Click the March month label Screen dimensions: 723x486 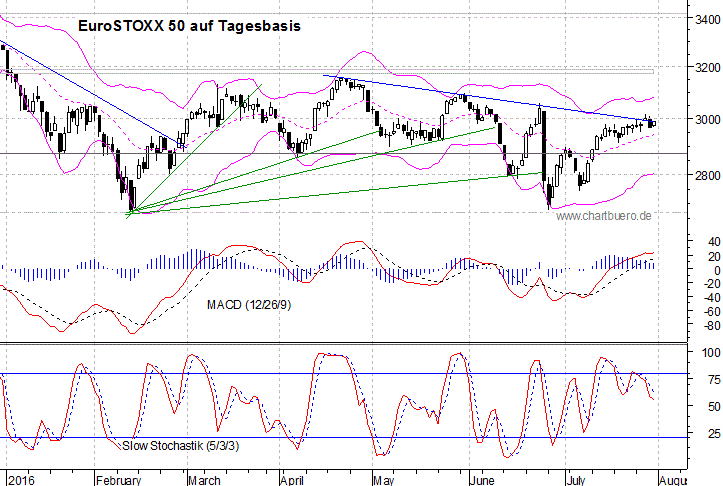coord(205,480)
